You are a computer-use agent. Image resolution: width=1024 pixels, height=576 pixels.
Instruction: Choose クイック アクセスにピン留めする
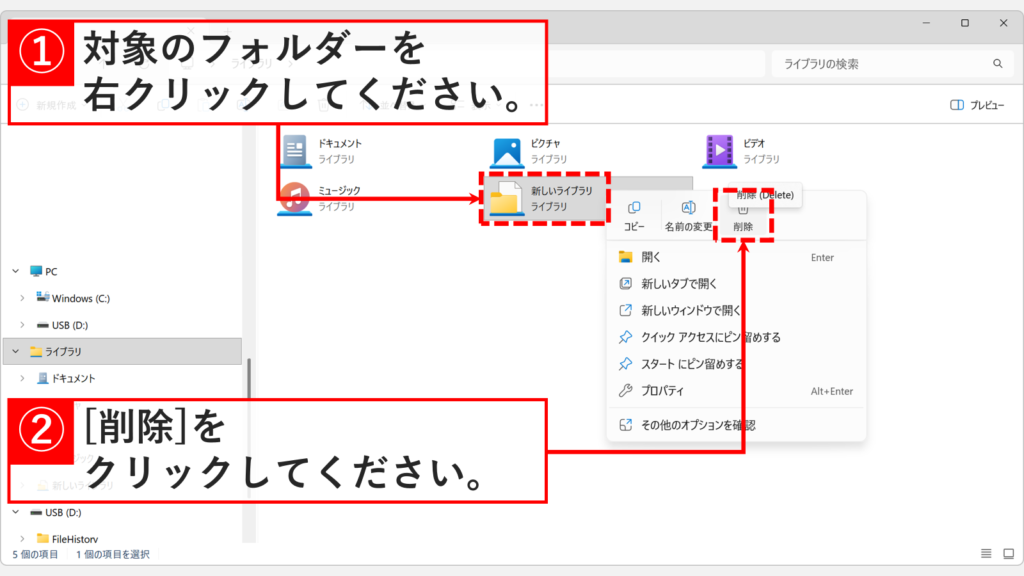tap(736, 337)
